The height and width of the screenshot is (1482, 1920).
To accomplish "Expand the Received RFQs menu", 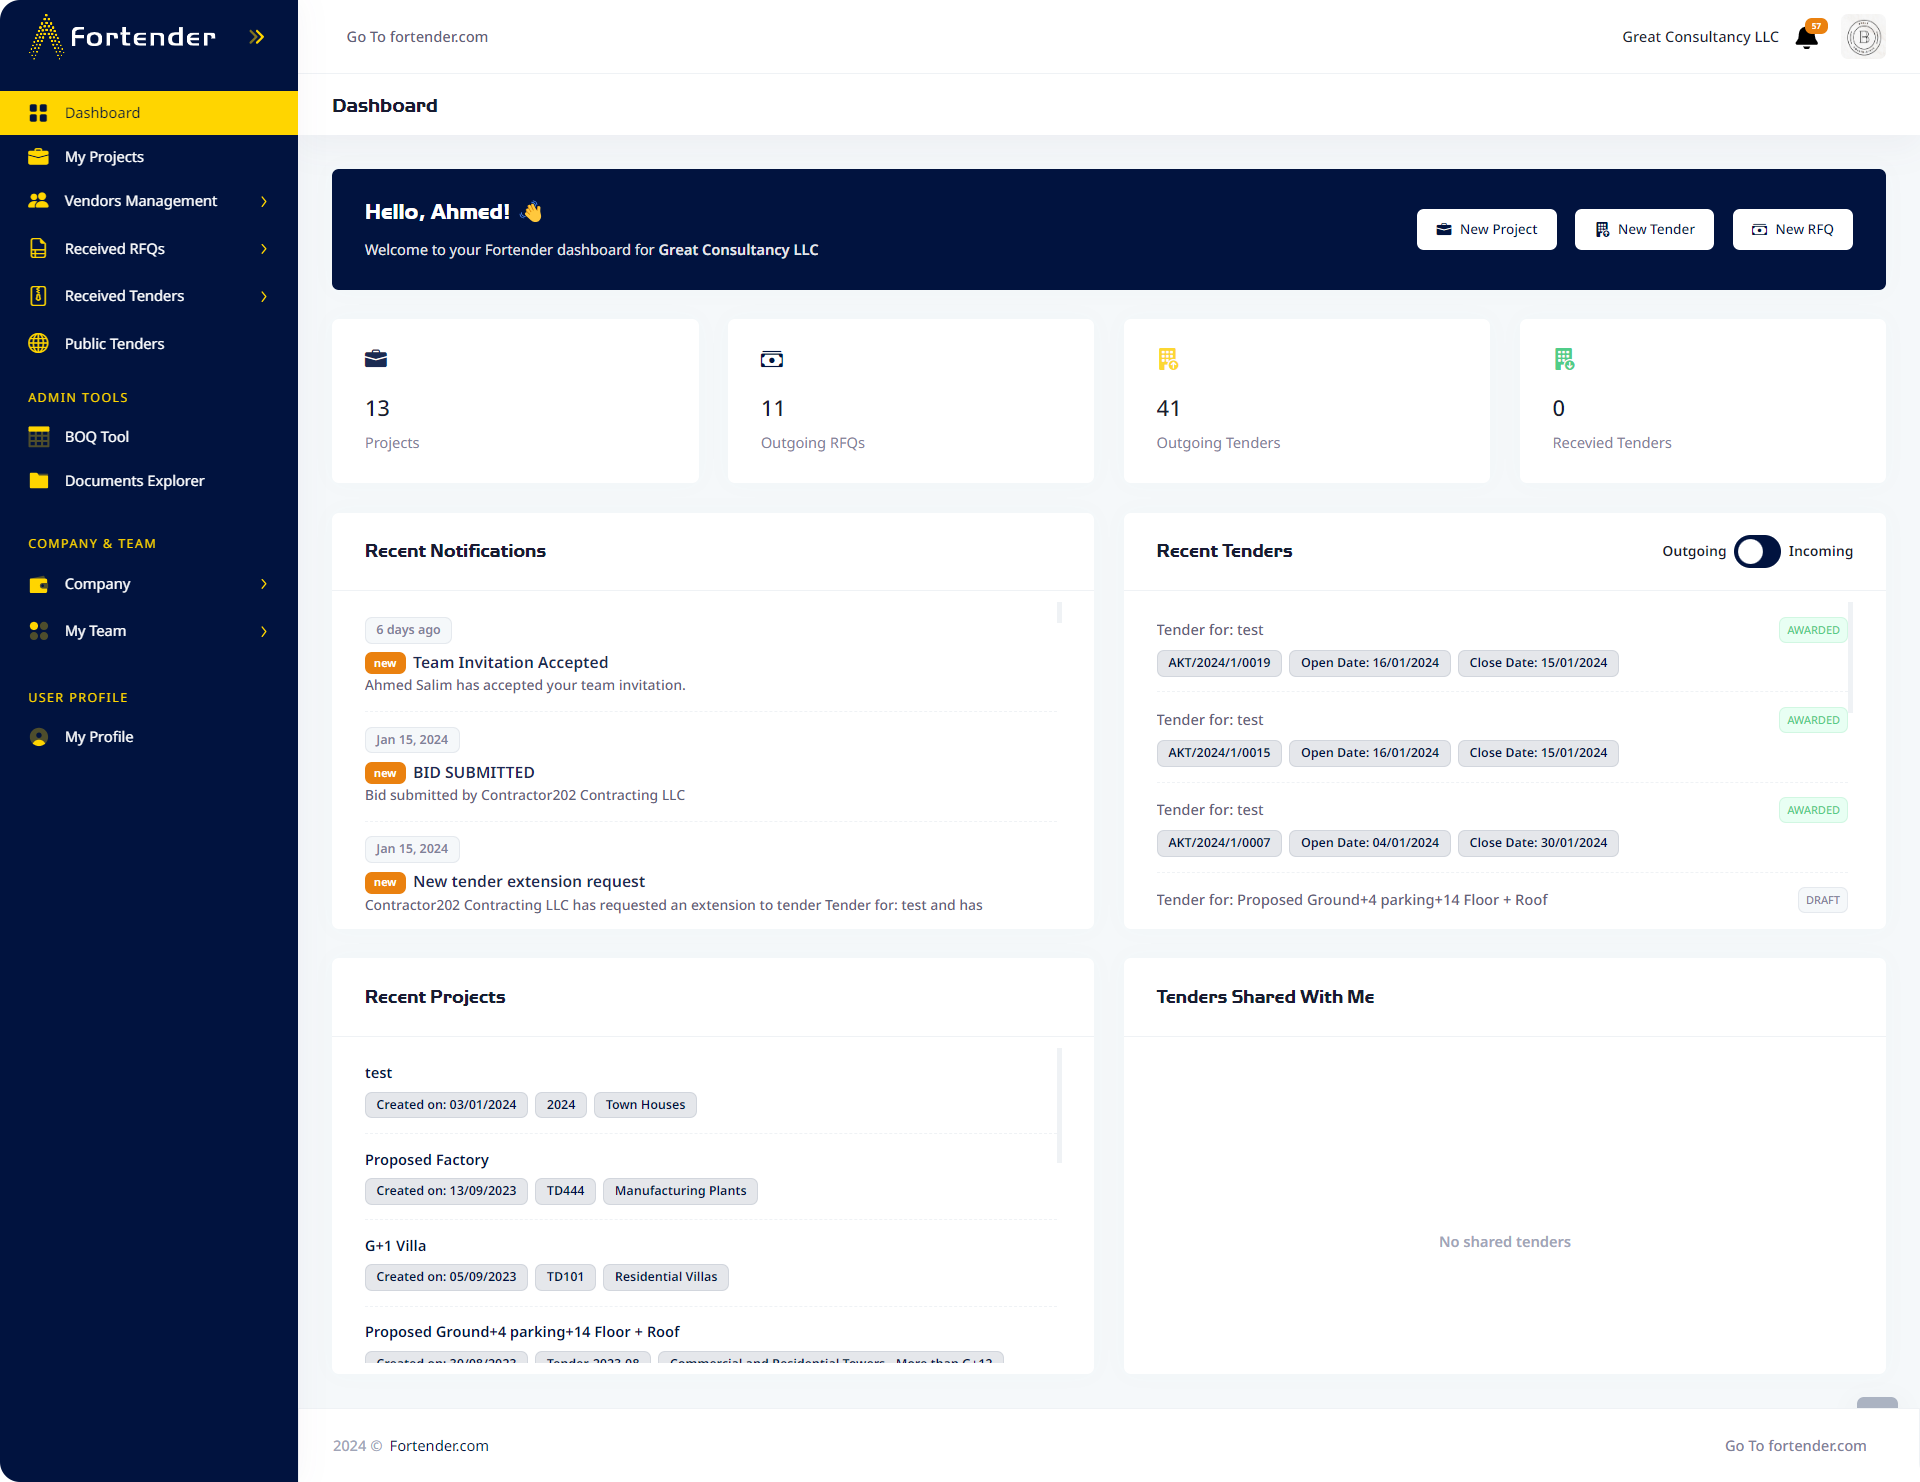I will pos(263,249).
